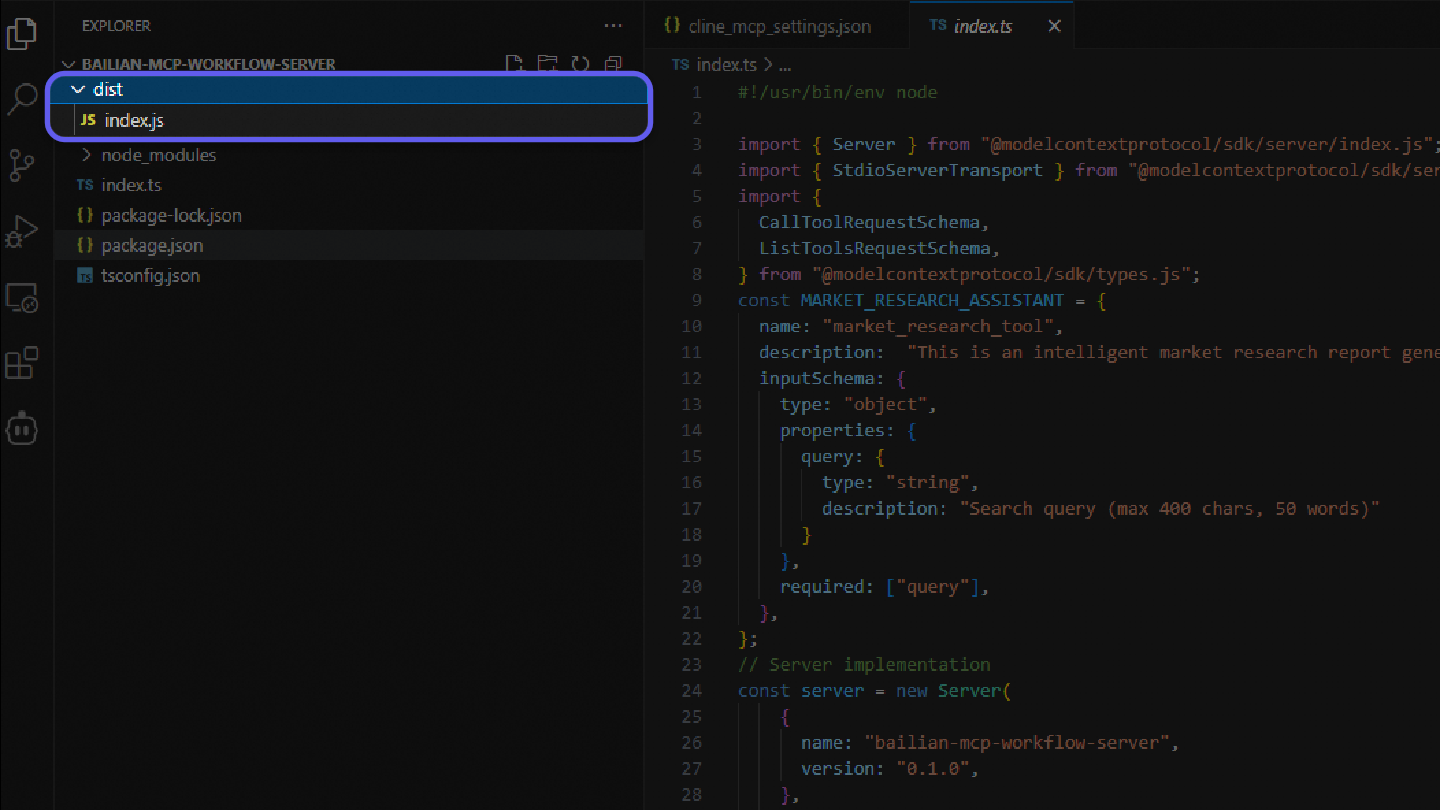Create a new folder in the Explorer

tap(547, 63)
